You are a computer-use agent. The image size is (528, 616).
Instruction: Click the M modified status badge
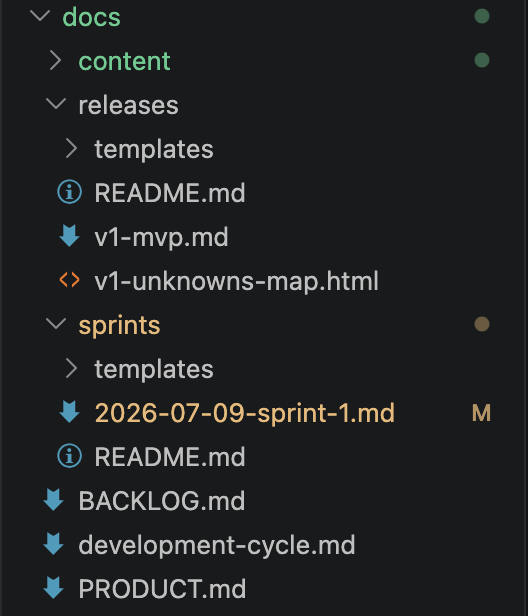pyautogui.click(x=482, y=413)
